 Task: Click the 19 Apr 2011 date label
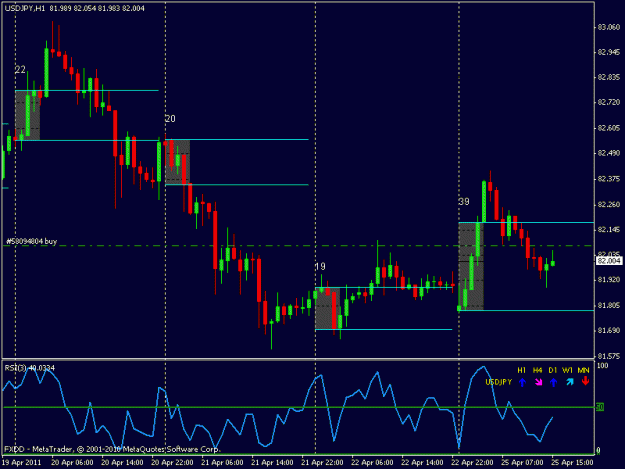click(x=22, y=463)
